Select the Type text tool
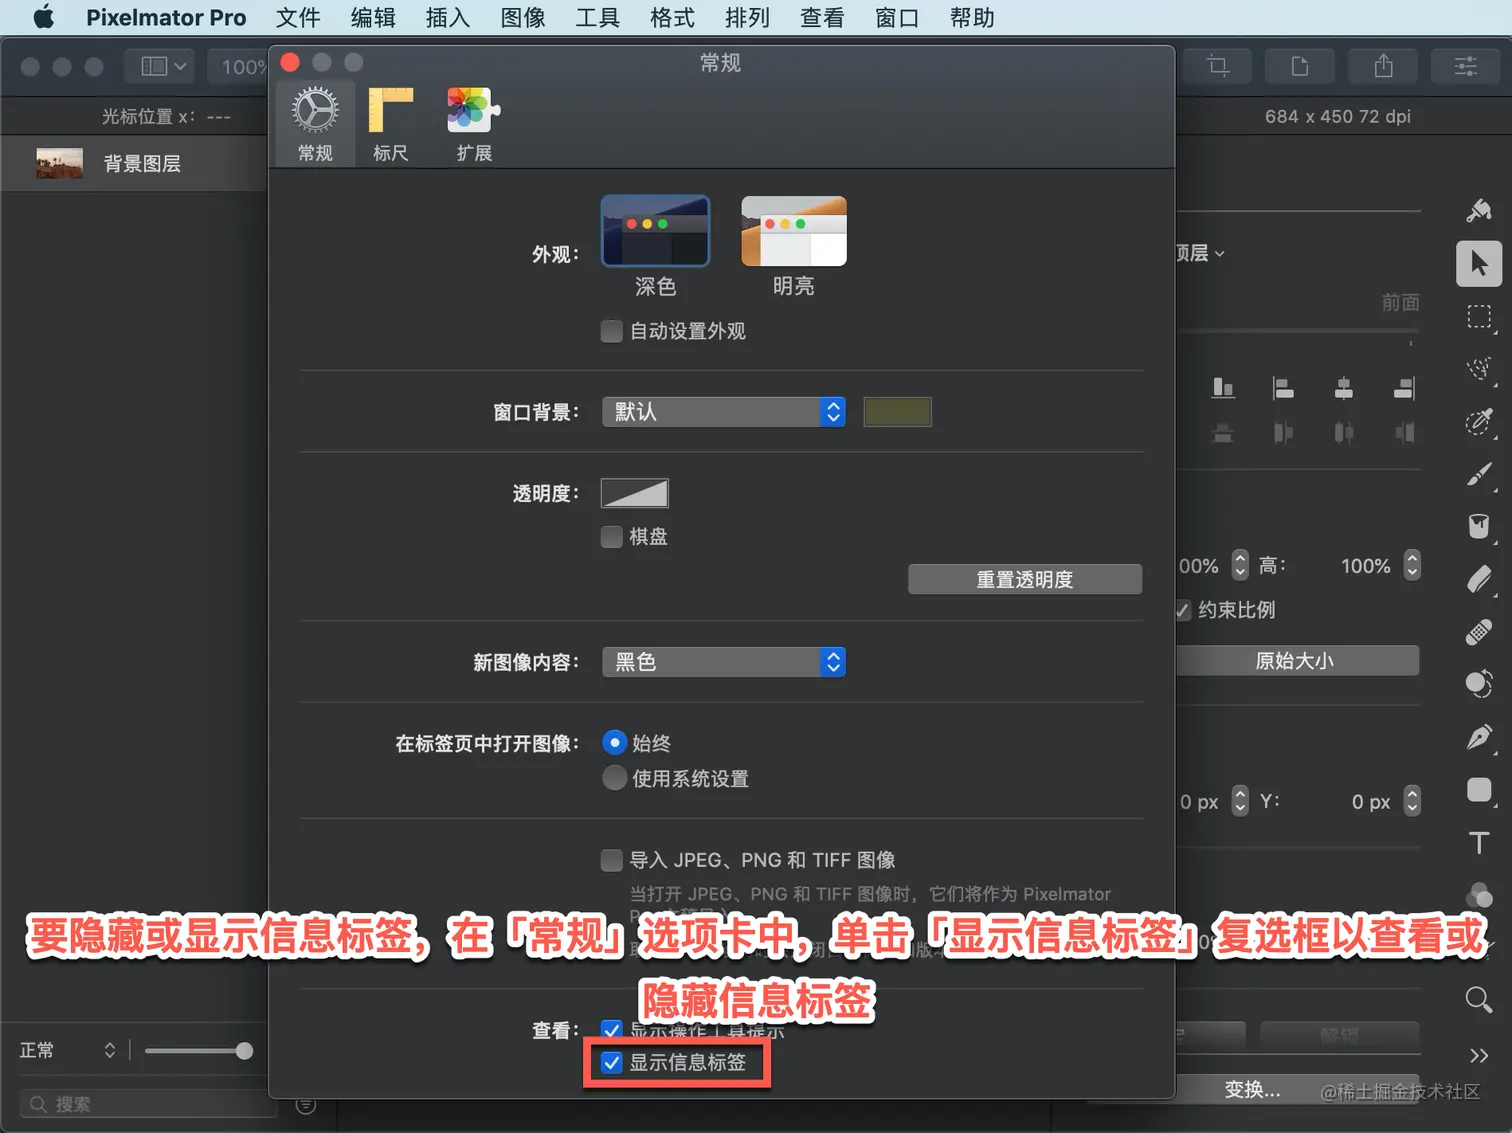The height and width of the screenshot is (1133, 1512). (x=1479, y=843)
